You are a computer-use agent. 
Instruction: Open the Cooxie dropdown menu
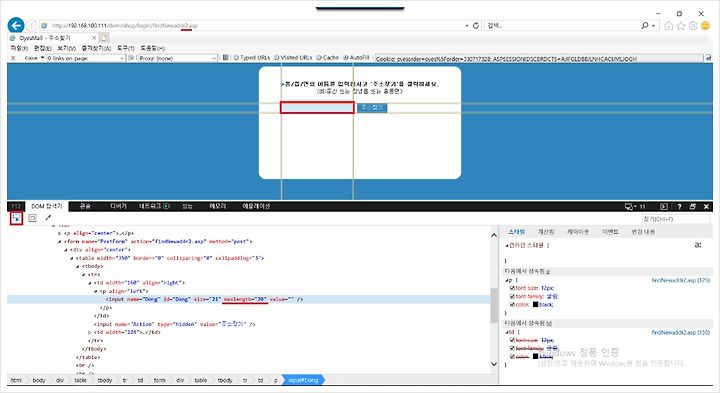pos(34,58)
